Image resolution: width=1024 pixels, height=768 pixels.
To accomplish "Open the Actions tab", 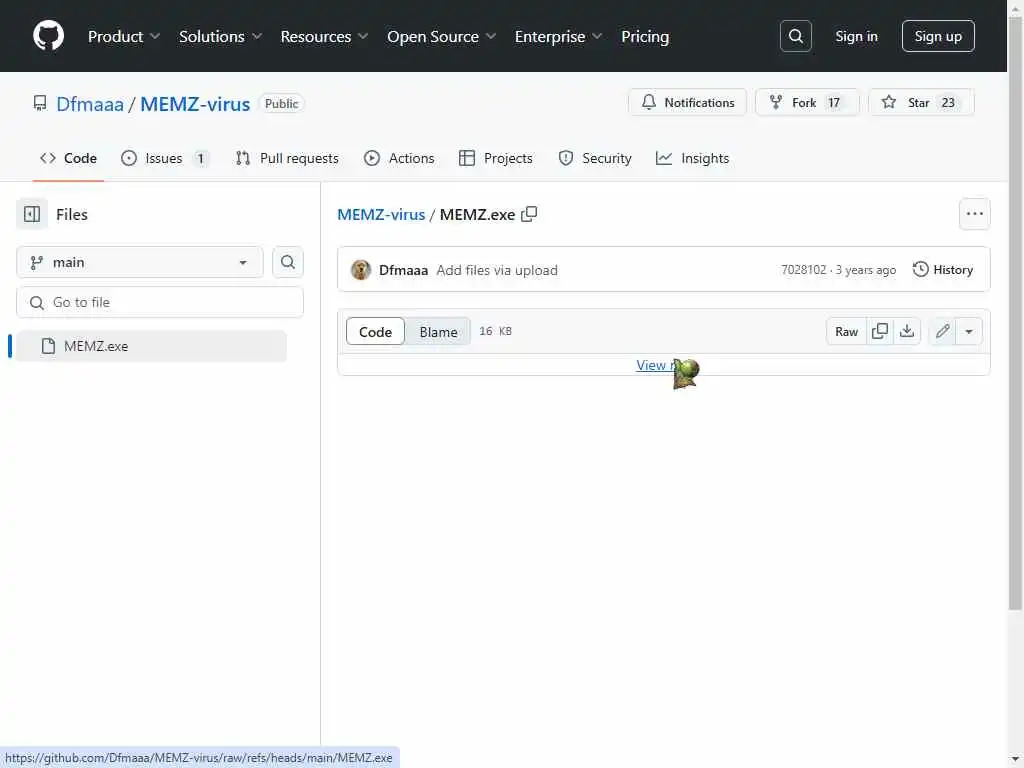I will 399,158.
